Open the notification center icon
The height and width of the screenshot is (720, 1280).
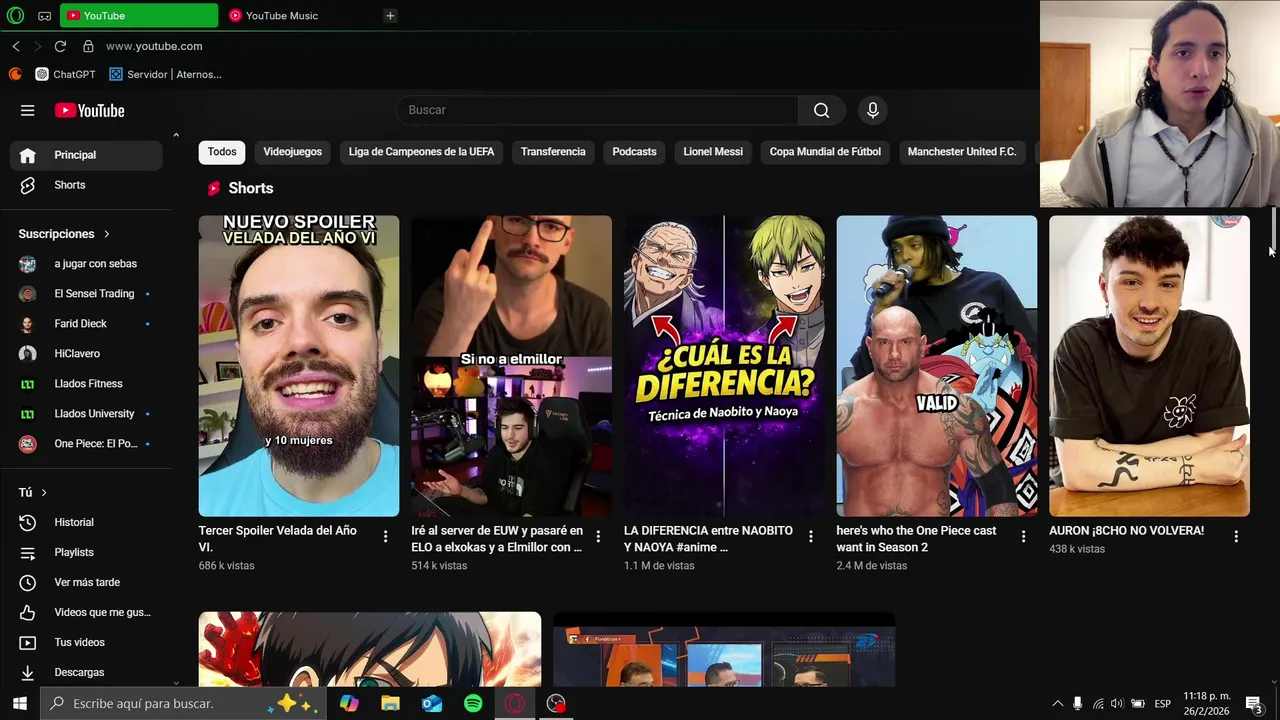point(1254,703)
